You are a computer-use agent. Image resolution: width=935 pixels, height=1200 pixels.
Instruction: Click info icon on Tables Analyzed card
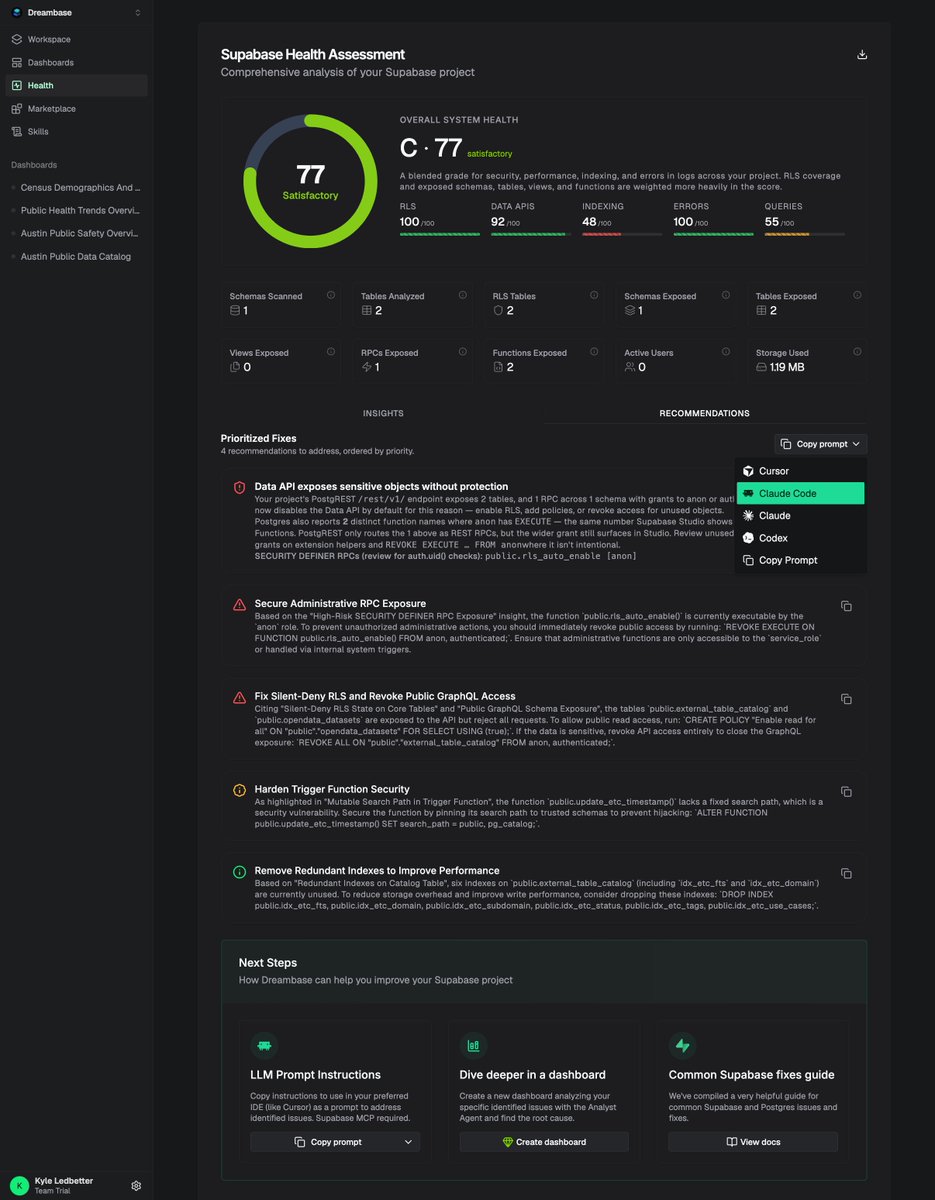coord(462,295)
